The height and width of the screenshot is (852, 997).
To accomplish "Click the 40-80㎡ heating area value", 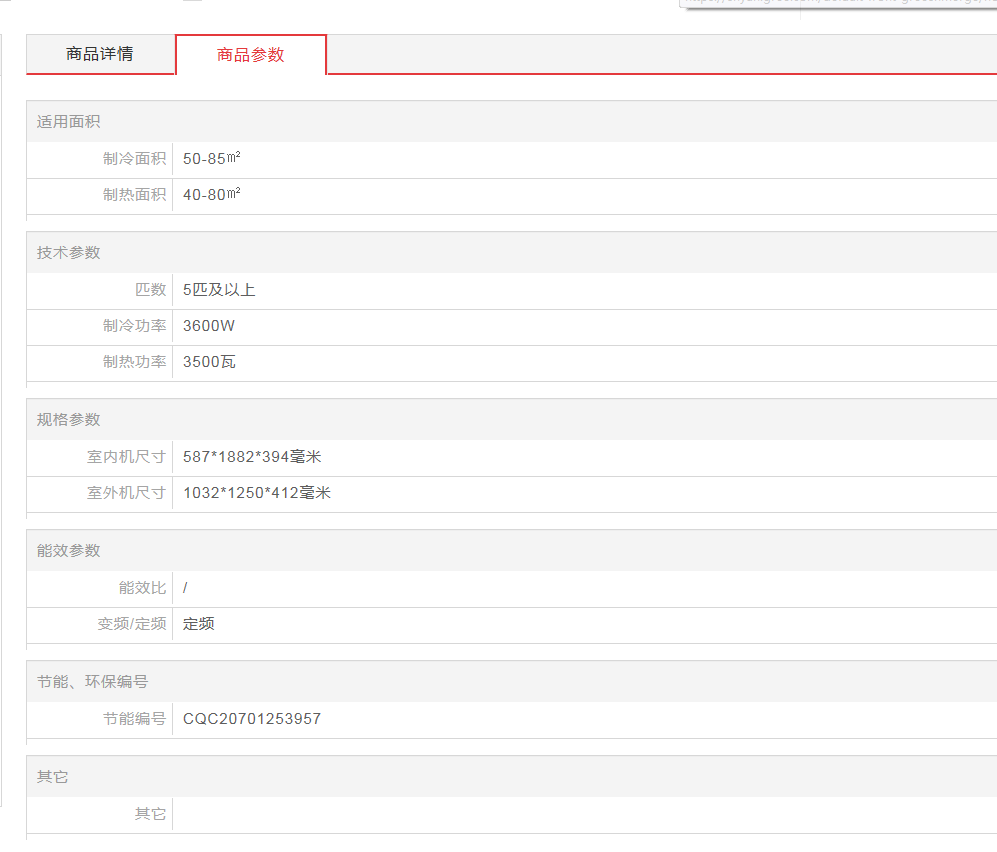I will coord(211,195).
